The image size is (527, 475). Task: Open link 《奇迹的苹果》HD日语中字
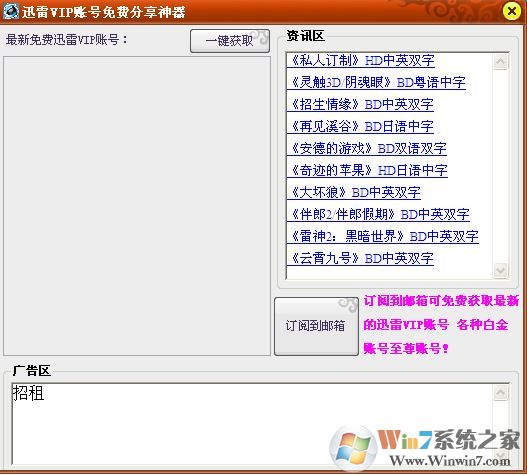coord(368,170)
